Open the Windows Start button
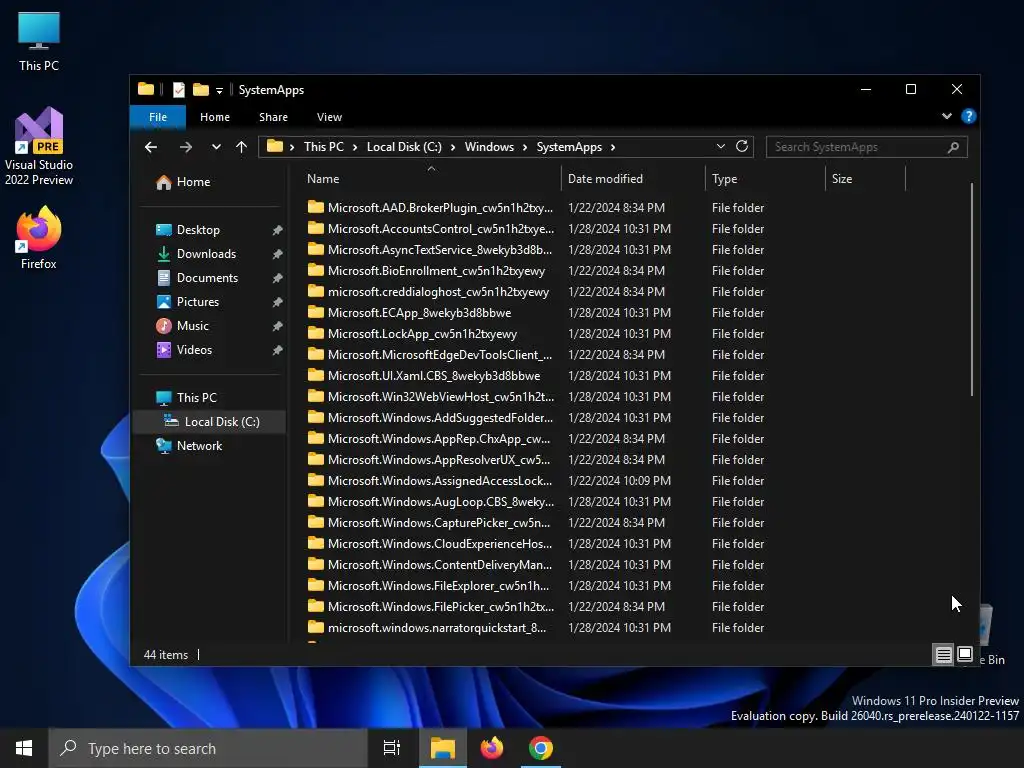This screenshot has width=1024, height=768. pos(24,748)
